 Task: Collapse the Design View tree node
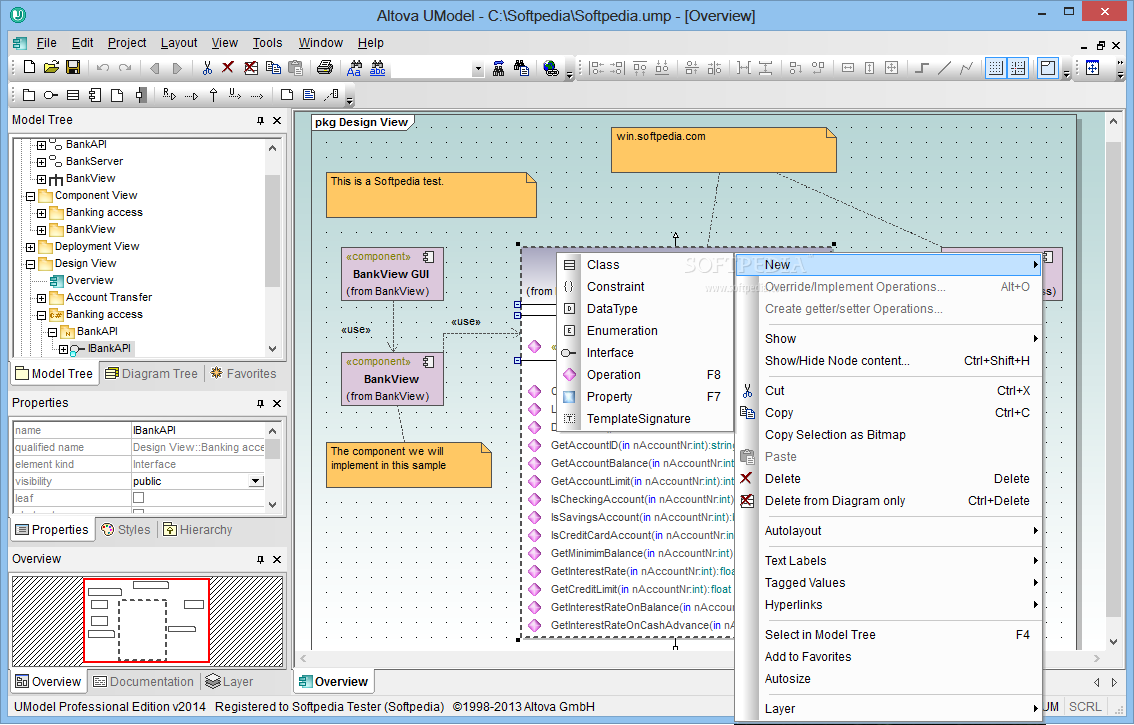tap(30, 264)
